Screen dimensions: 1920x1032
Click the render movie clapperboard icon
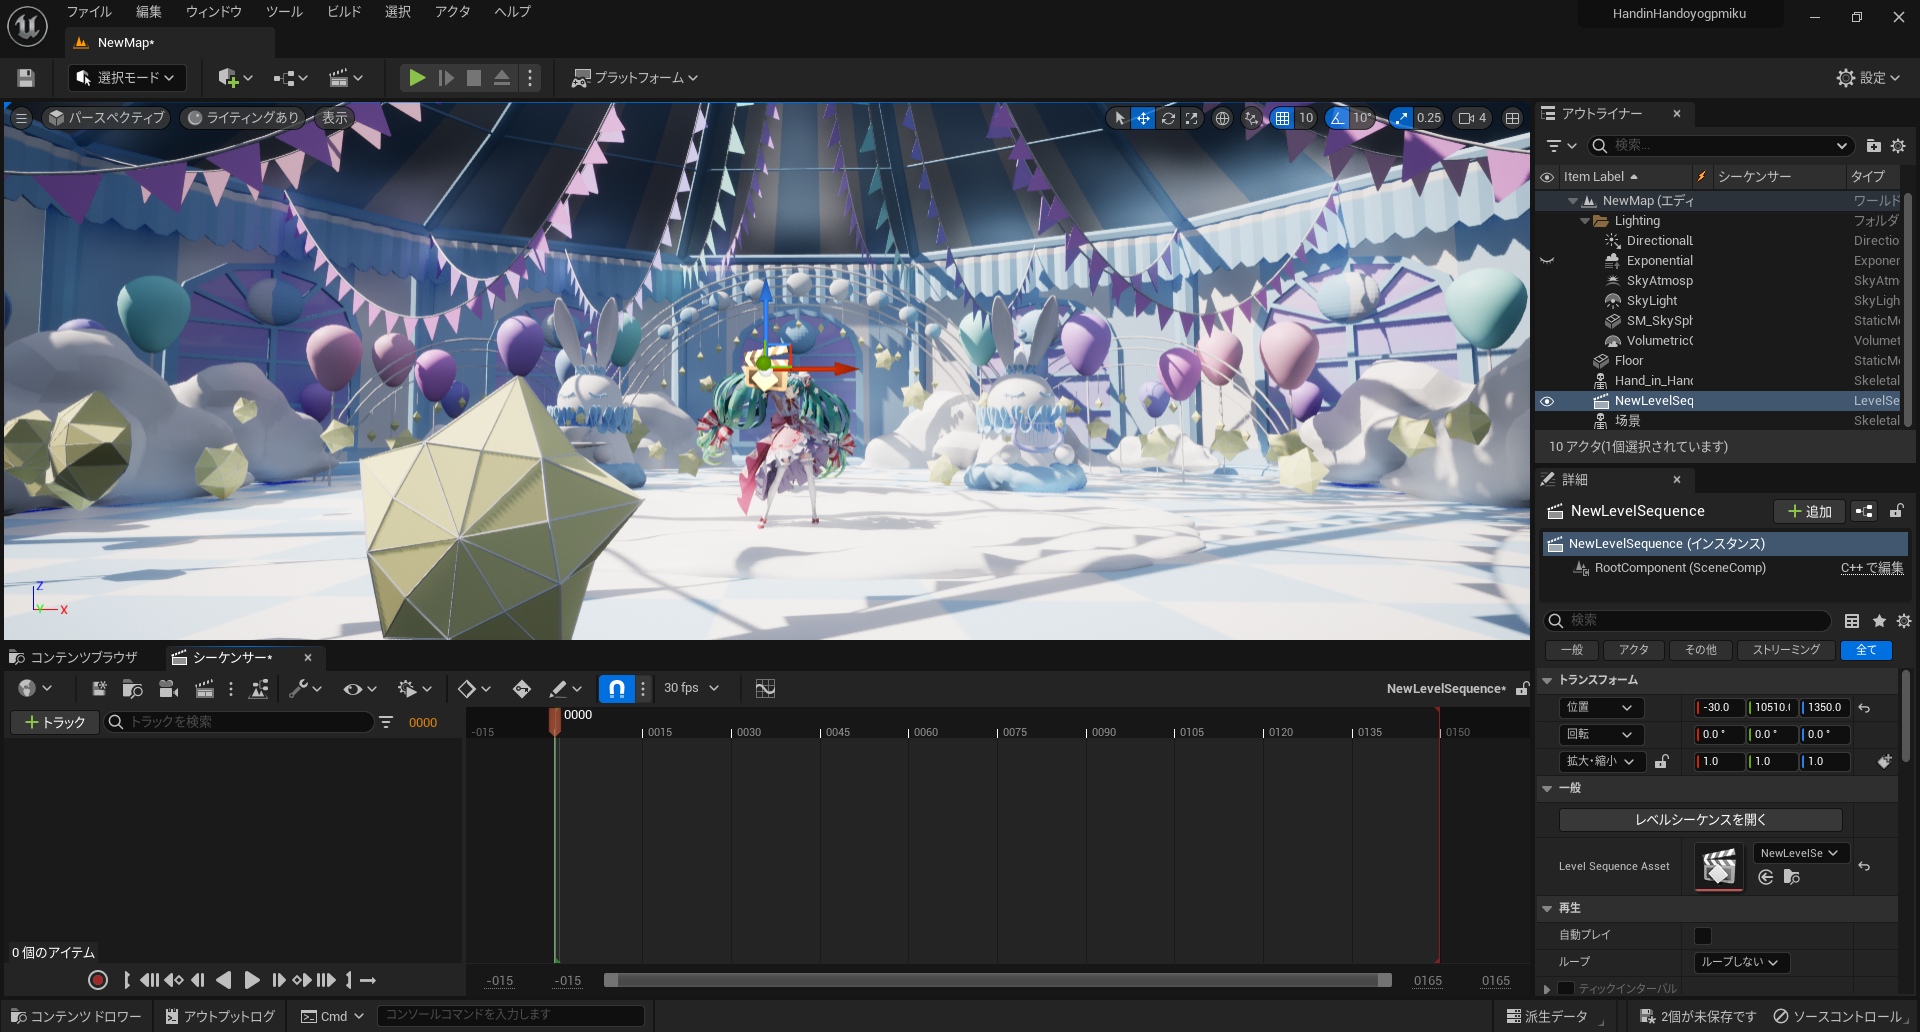click(204, 688)
